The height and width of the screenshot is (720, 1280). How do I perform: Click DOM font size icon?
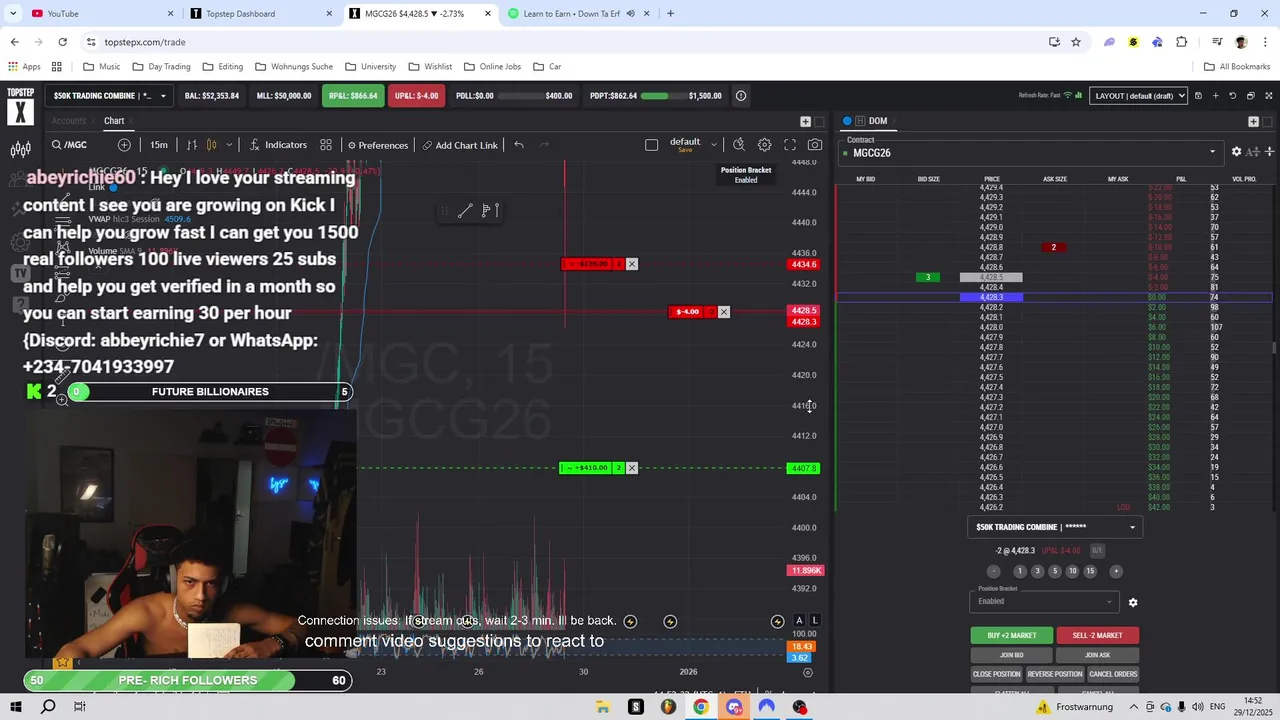click(1253, 152)
